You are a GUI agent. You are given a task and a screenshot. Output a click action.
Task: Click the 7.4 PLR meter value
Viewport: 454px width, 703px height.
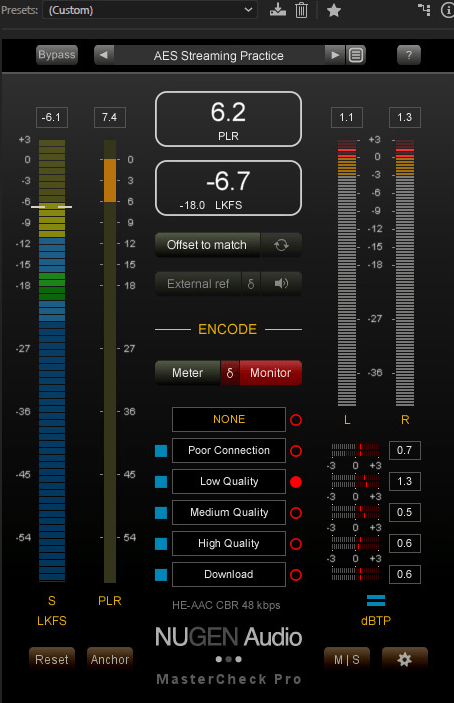110,117
